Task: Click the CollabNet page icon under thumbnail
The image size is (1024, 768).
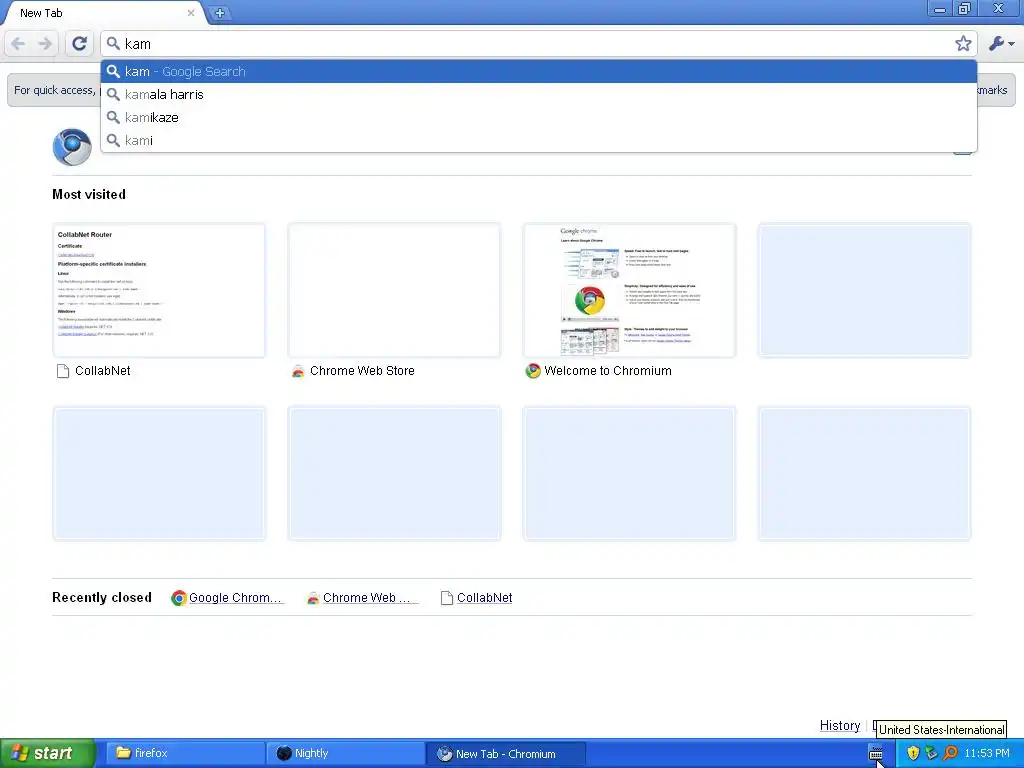Action: pos(63,371)
